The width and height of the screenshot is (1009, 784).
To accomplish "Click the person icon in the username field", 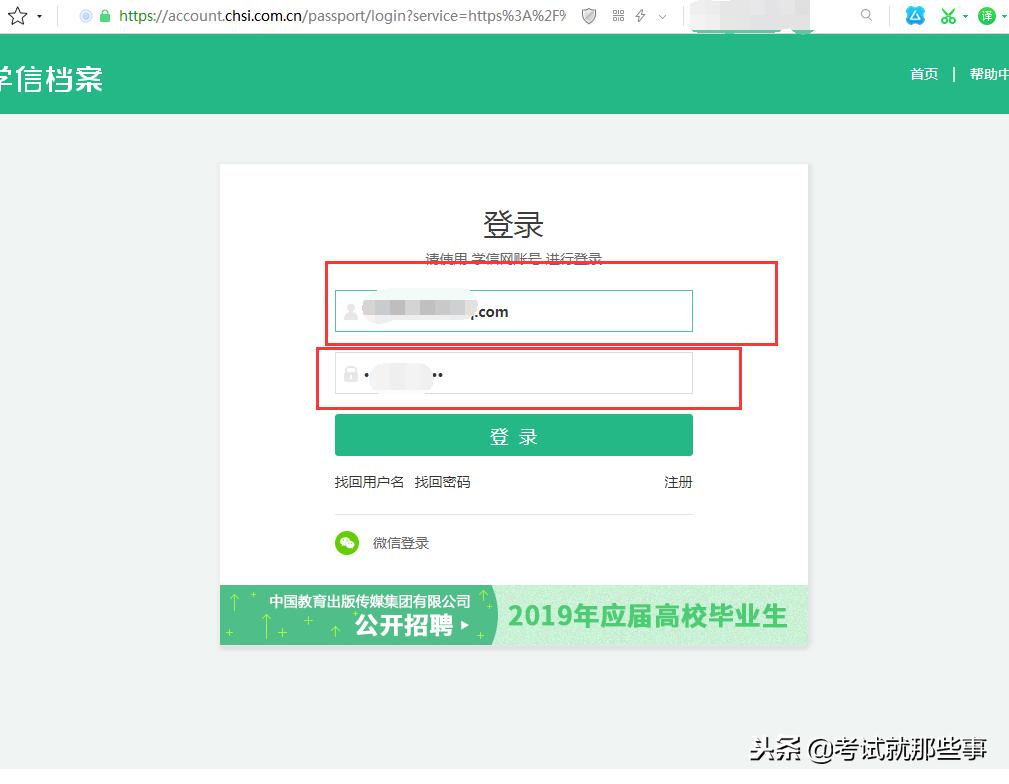I will point(350,311).
